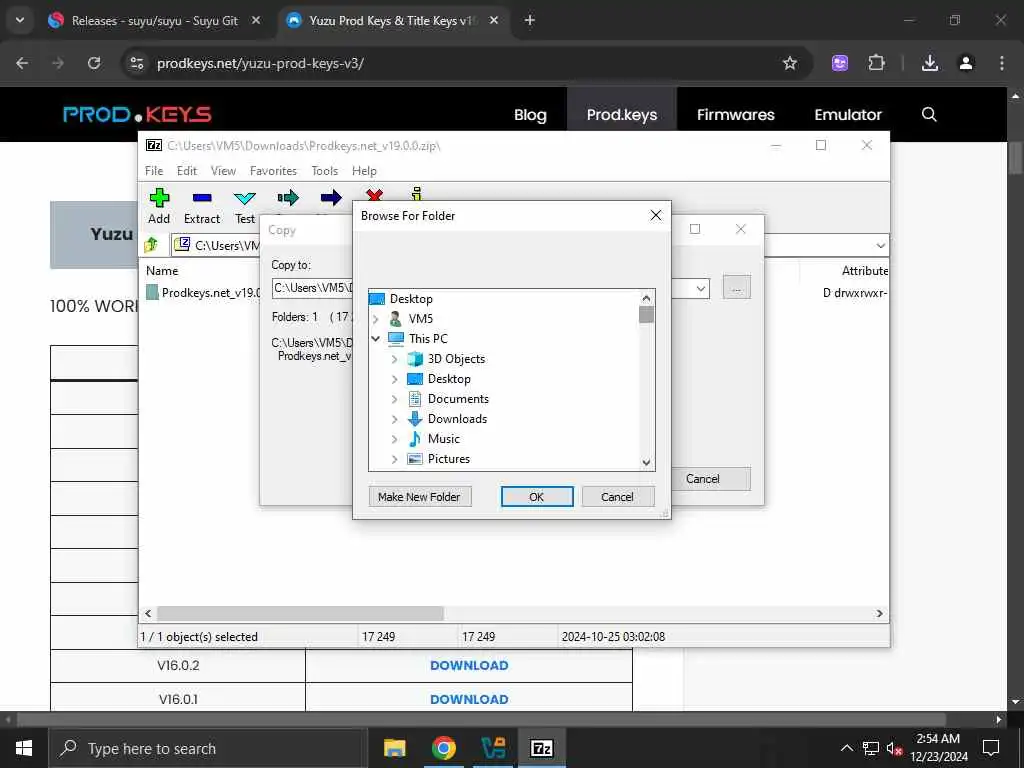Open File Explorer from taskbar
The width and height of the screenshot is (1024, 768).
394,748
